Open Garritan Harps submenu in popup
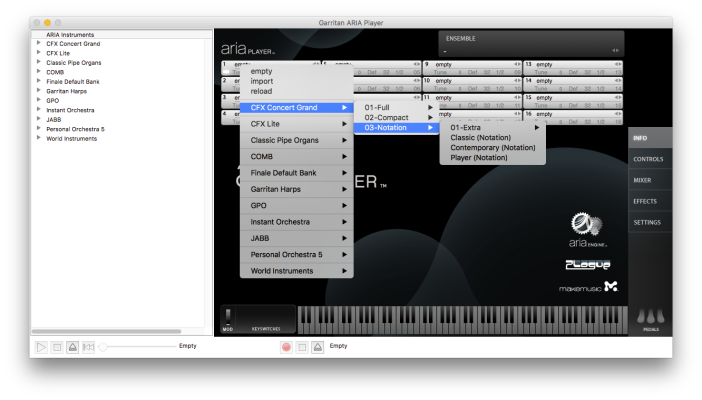This screenshot has width=702, height=400. (x=296, y=189)
